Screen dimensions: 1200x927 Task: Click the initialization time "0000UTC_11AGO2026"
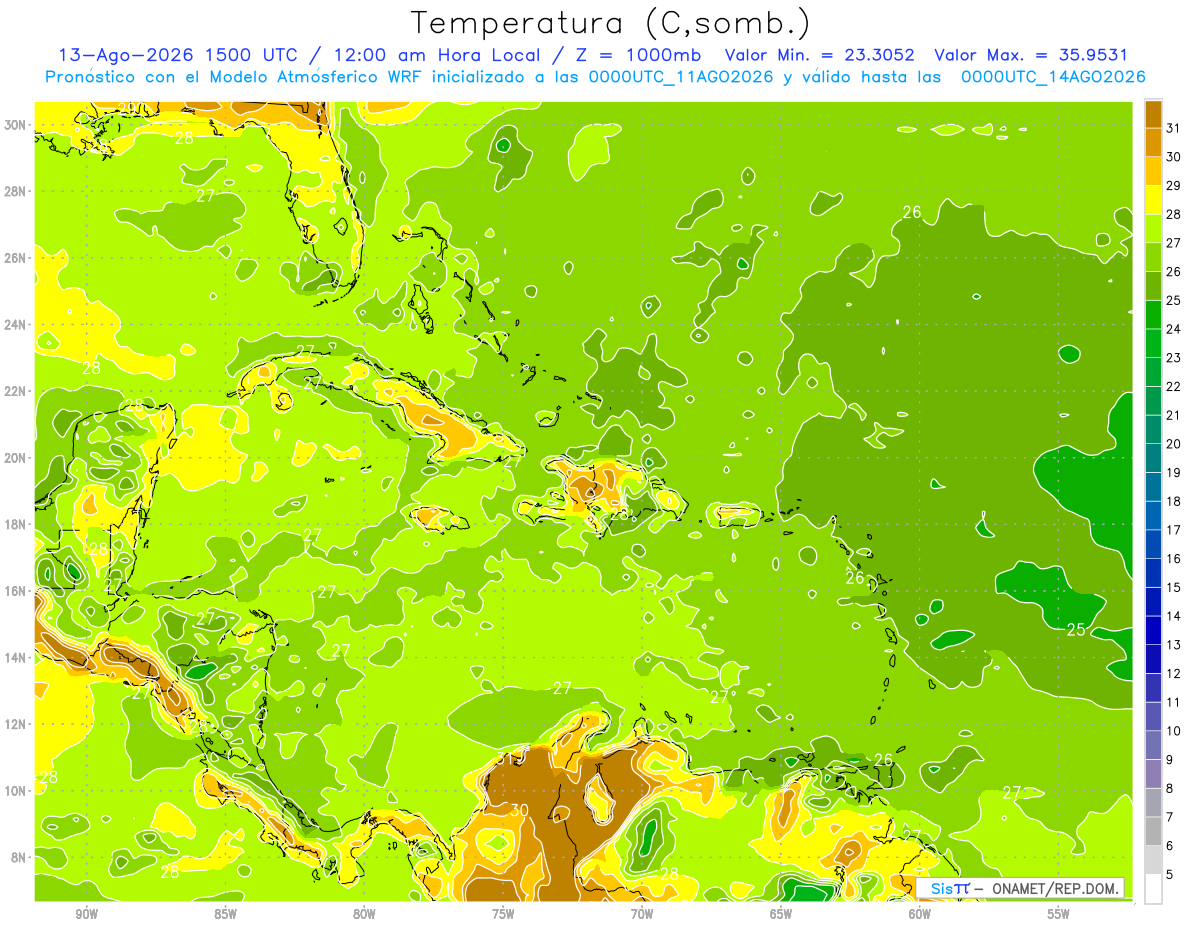681,77
